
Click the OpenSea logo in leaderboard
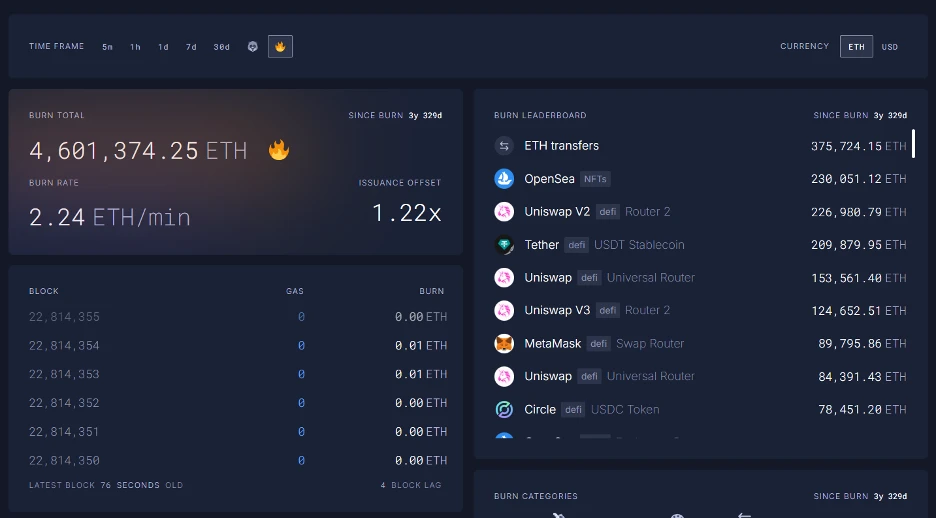[504, 179]
